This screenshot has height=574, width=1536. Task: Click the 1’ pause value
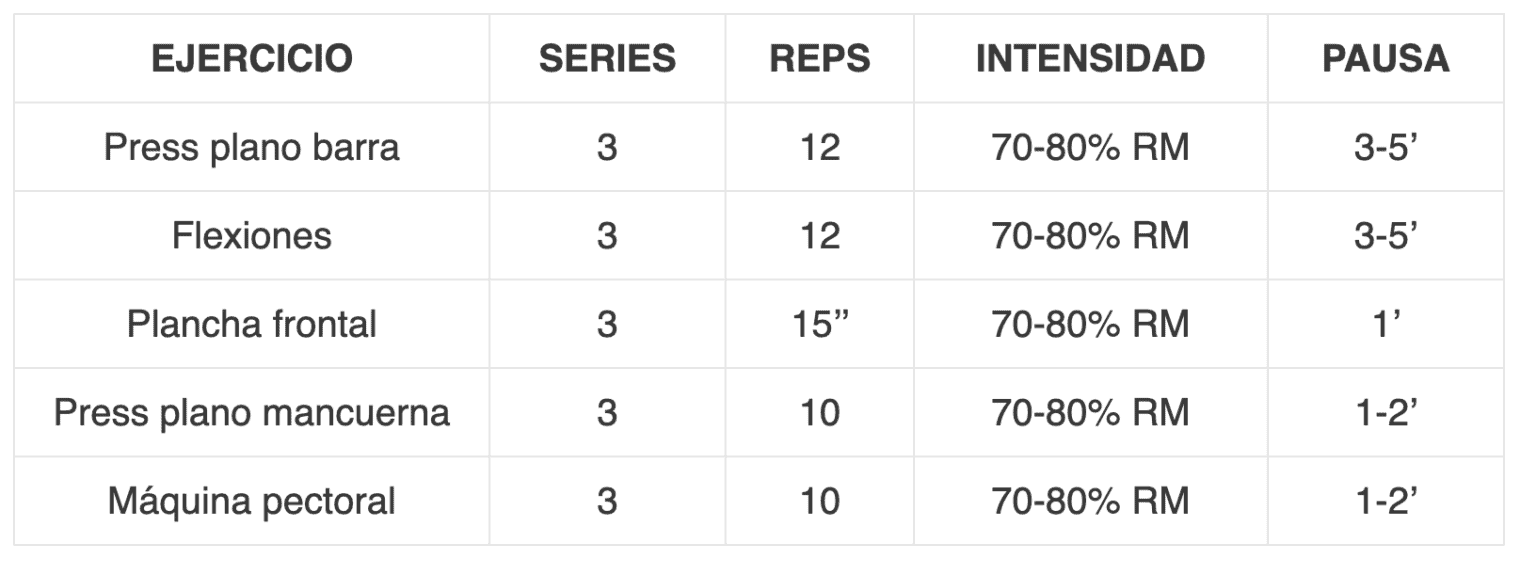(1385, 324)
